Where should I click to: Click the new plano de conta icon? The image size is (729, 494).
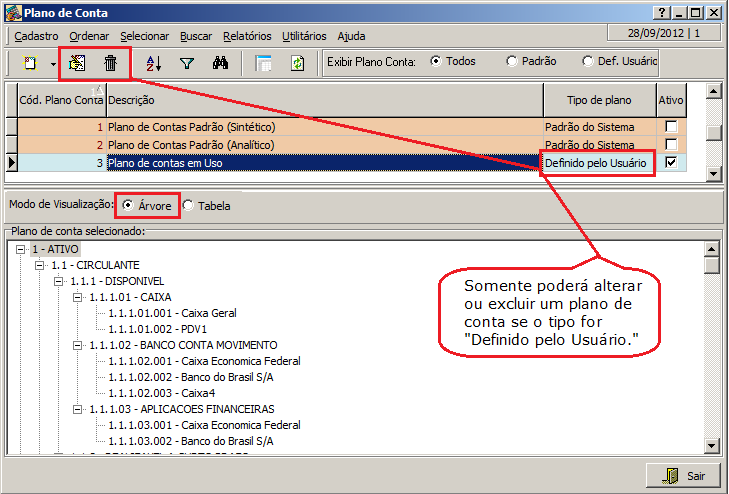[31, 63]
